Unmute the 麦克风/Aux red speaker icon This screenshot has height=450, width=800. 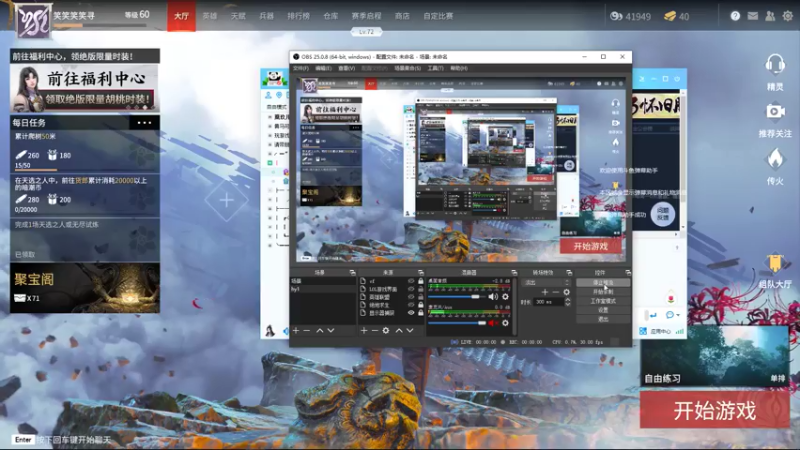pyautogui.click(x=492, y=322)
